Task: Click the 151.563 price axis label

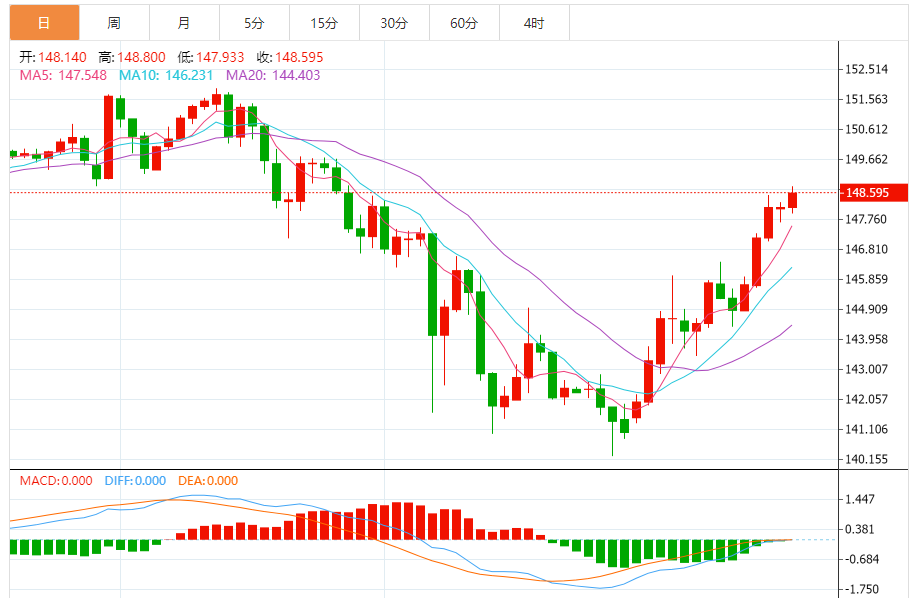Action: pyautogui.click(x=867, y=99)
